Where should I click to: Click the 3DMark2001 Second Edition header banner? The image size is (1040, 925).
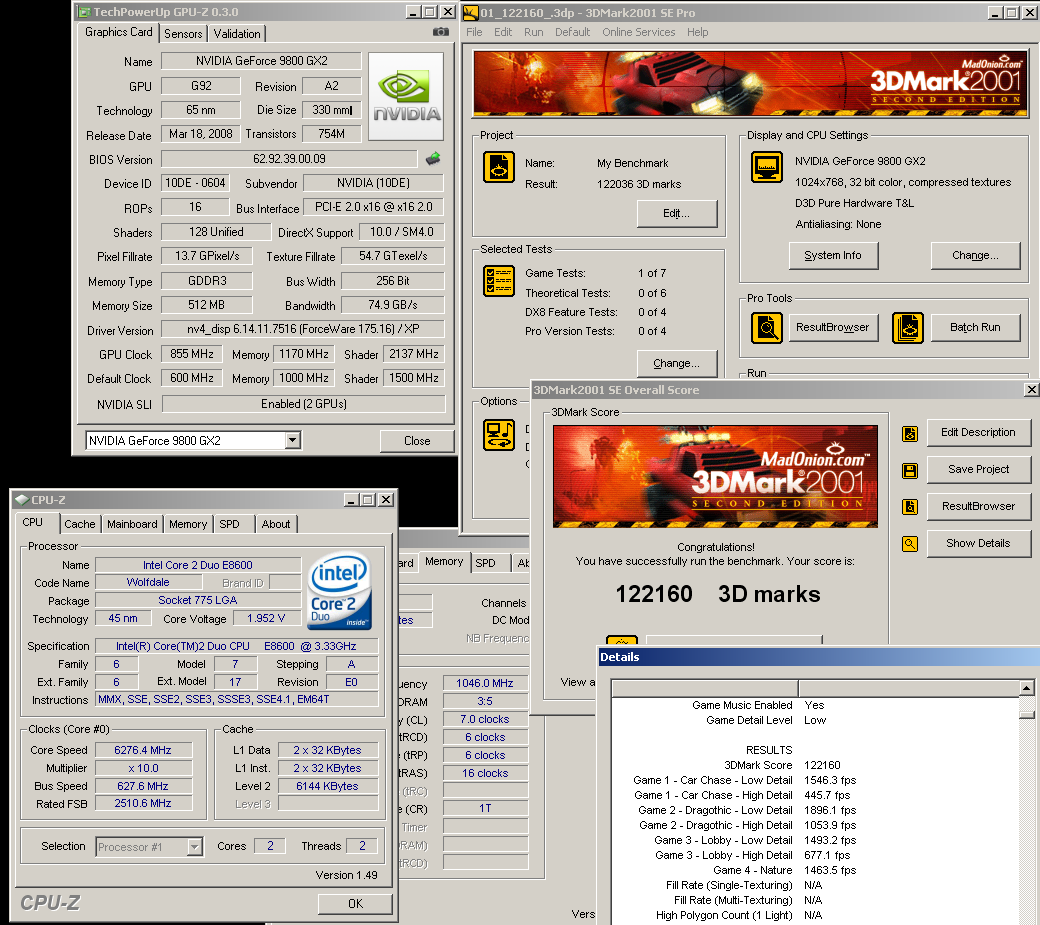(750, 84)
